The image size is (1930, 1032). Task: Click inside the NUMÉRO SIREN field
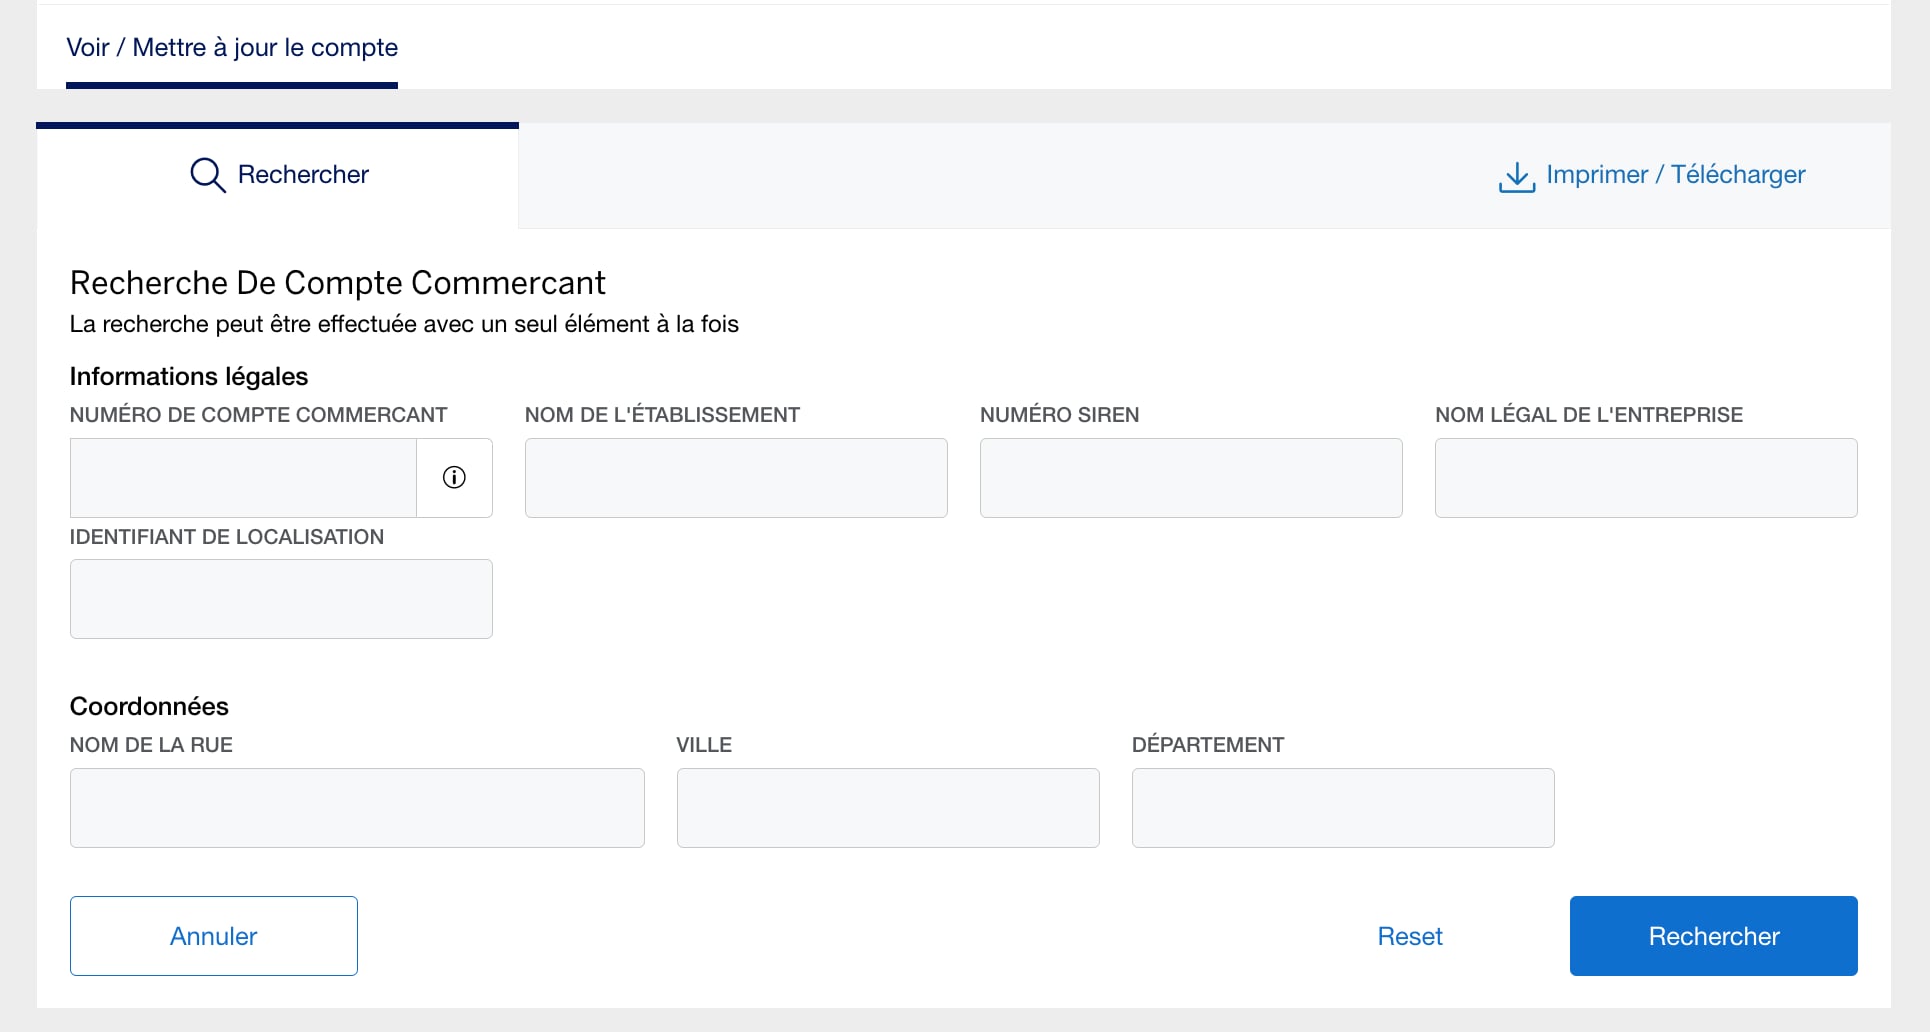tap(1190, 478)
